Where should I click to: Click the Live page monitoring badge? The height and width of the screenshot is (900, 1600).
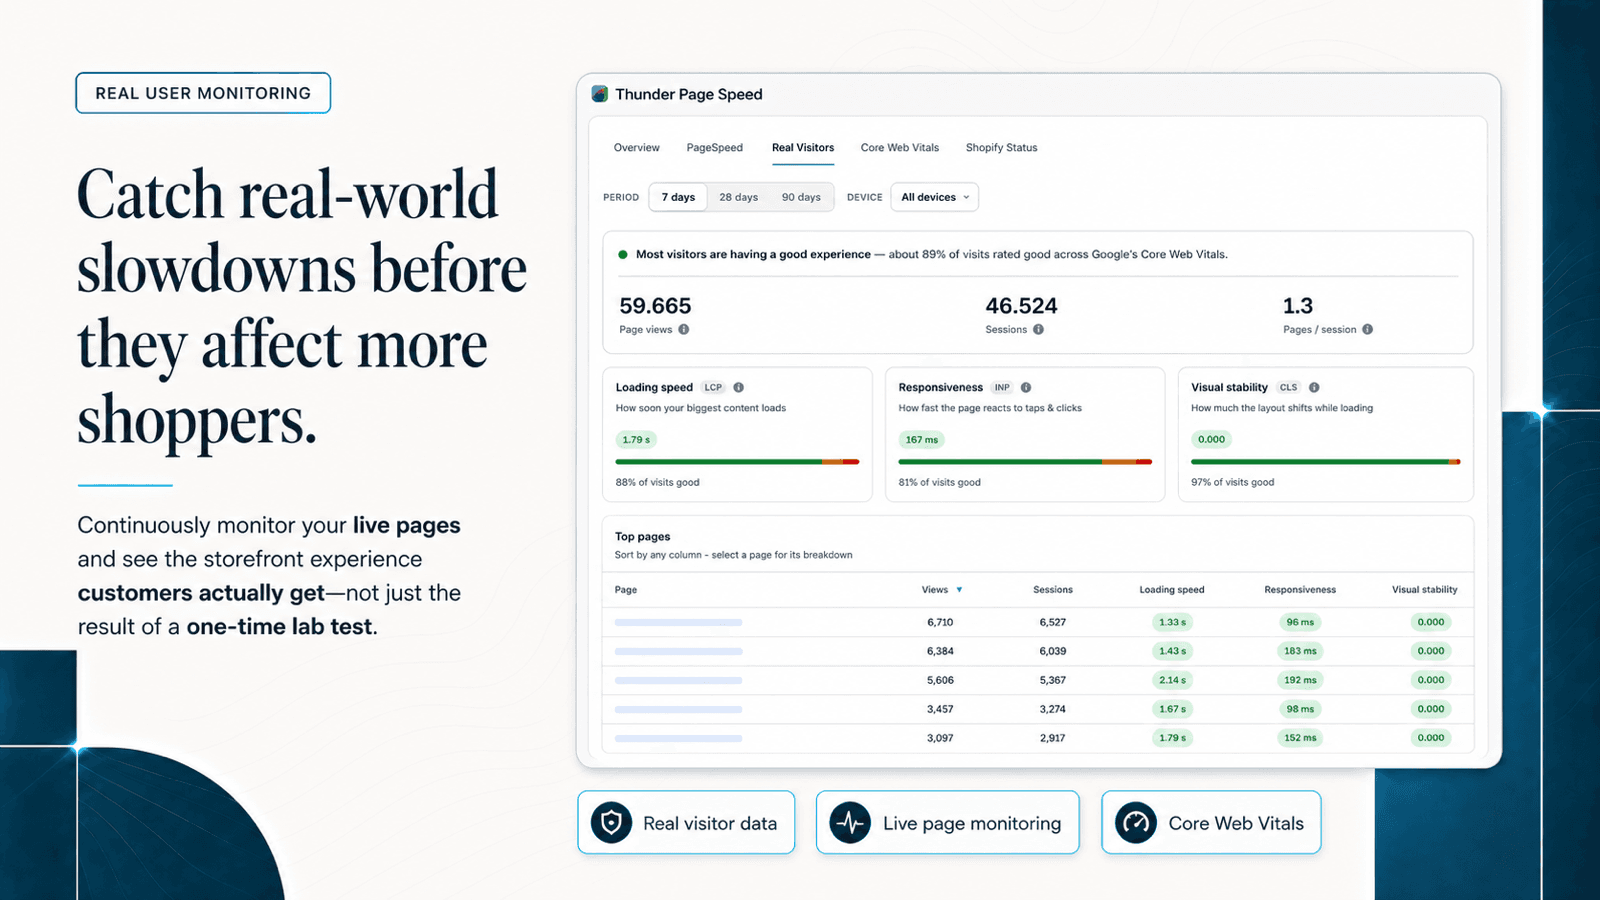coord(948,823)
